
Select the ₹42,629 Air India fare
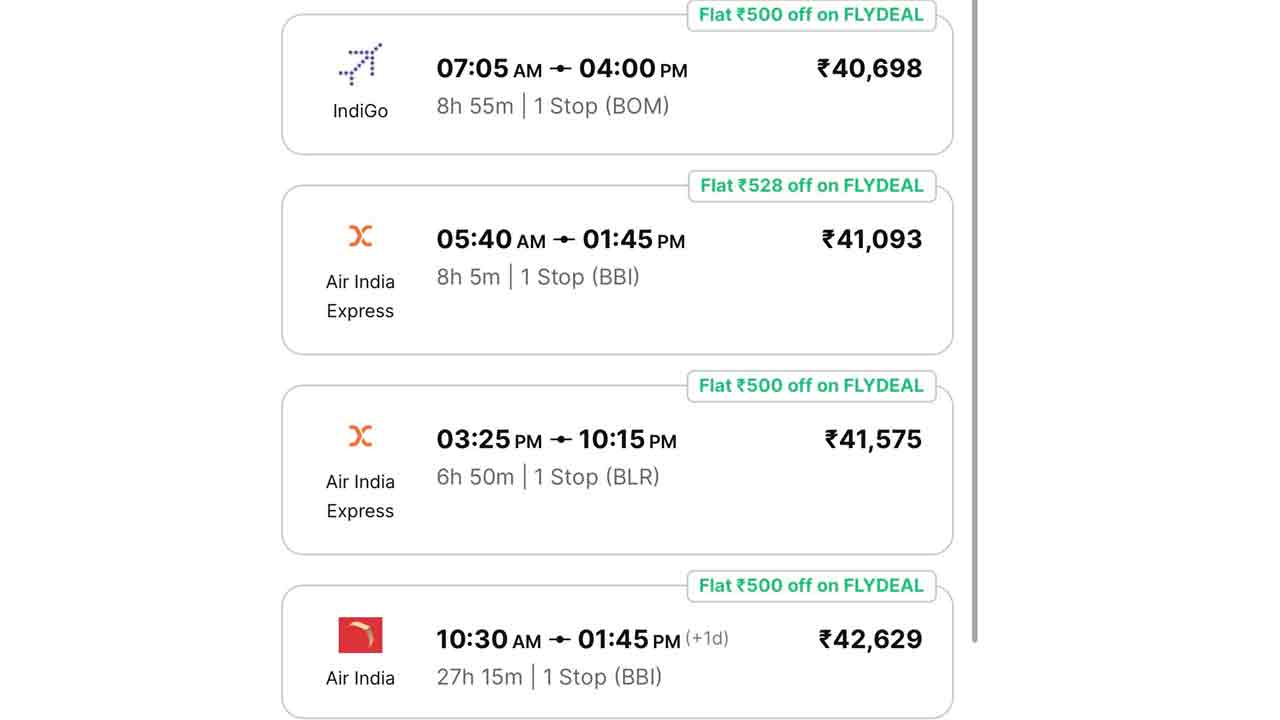click(870, 640)
